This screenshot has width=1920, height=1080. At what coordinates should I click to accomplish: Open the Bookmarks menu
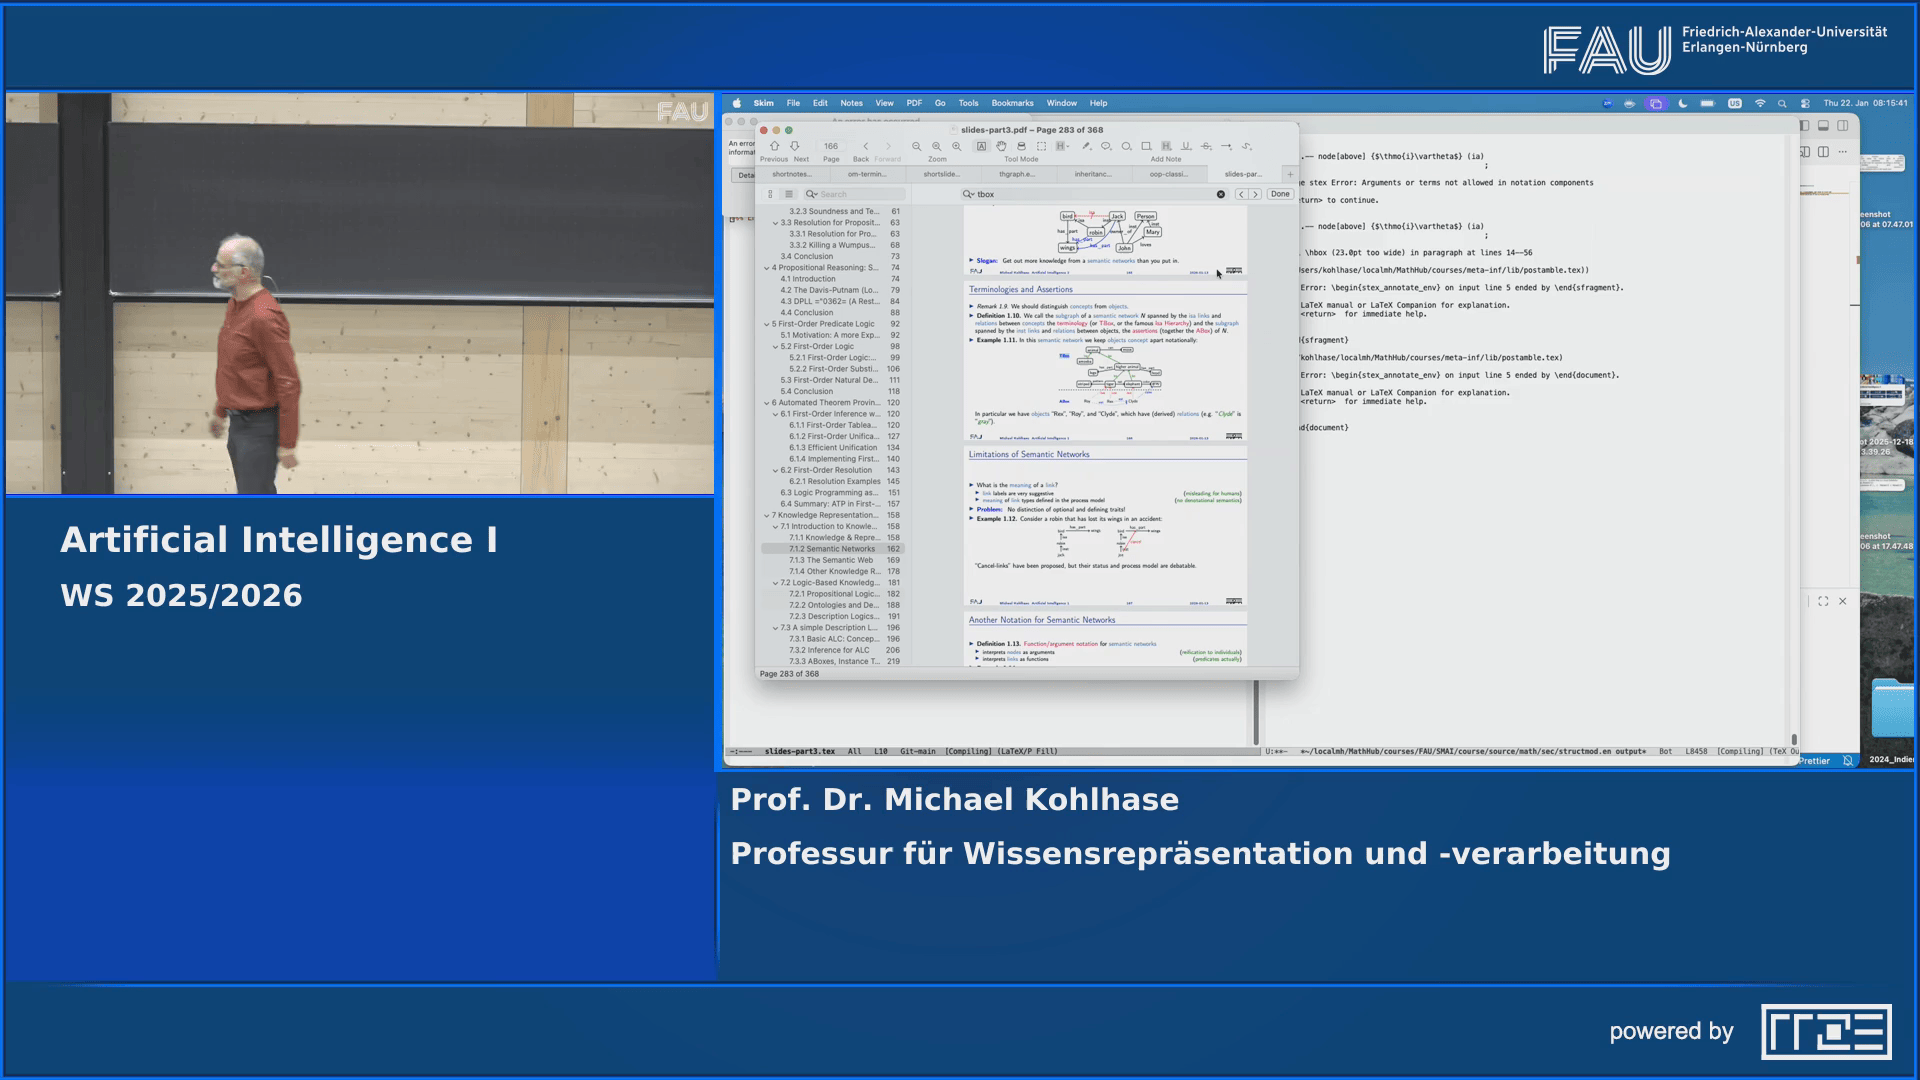[x=1012, y=103]
